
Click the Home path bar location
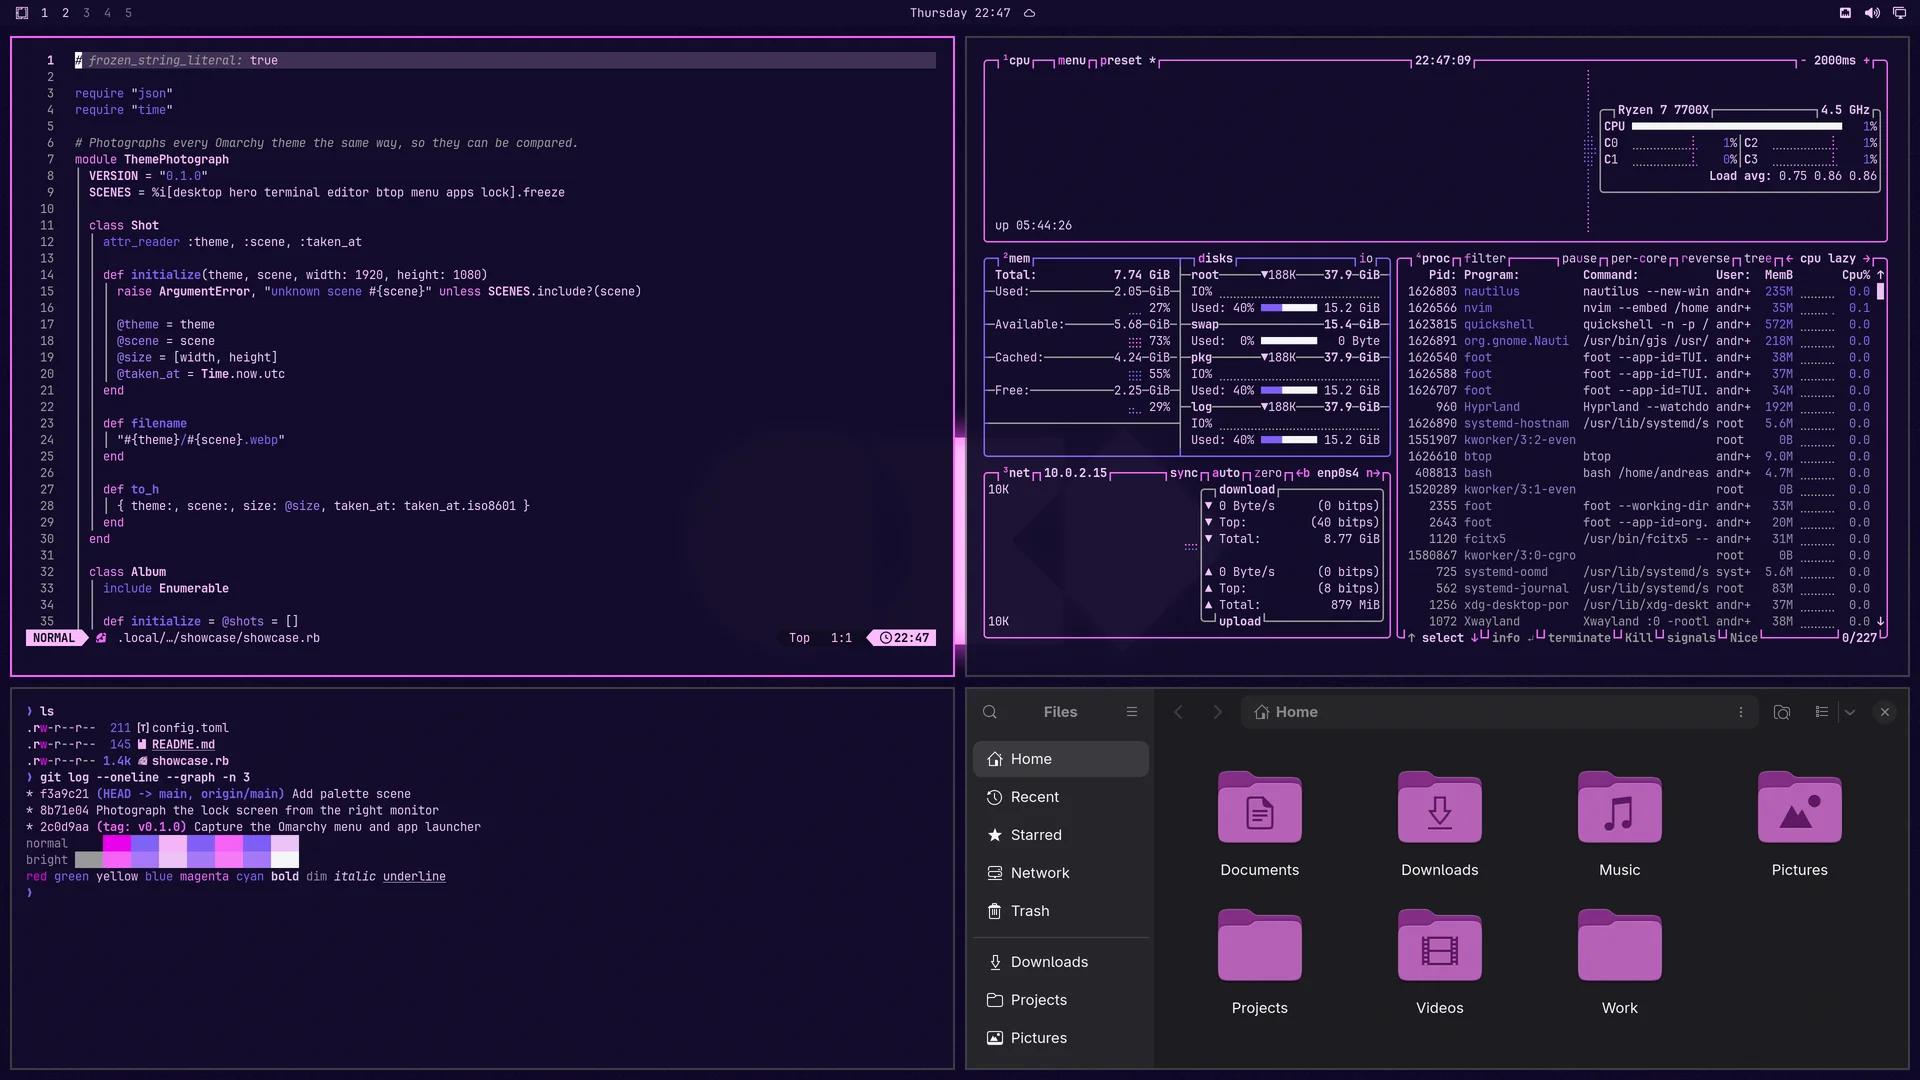click(x=1286, y=712)
